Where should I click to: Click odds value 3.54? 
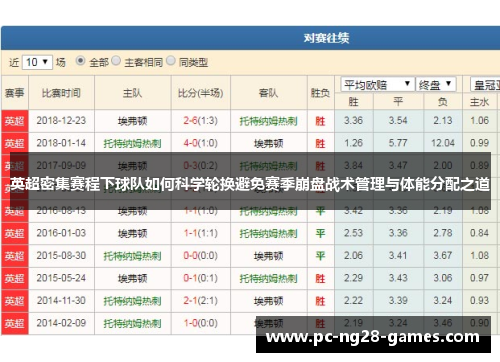[x=398, y=121]
